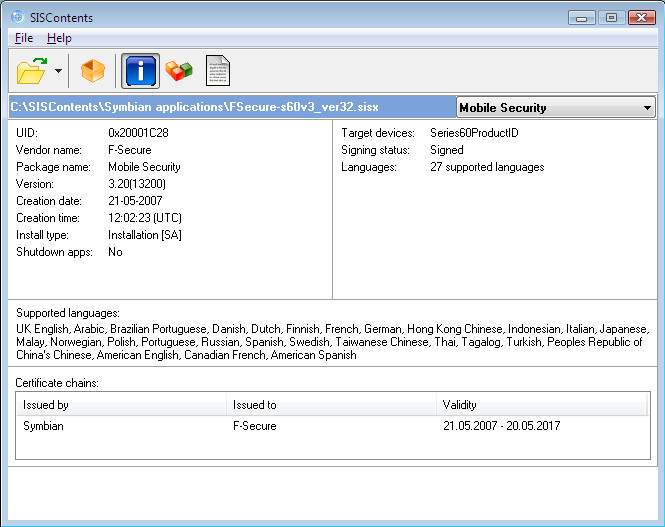Minimize the SISContents window

[x=581, y=18]
